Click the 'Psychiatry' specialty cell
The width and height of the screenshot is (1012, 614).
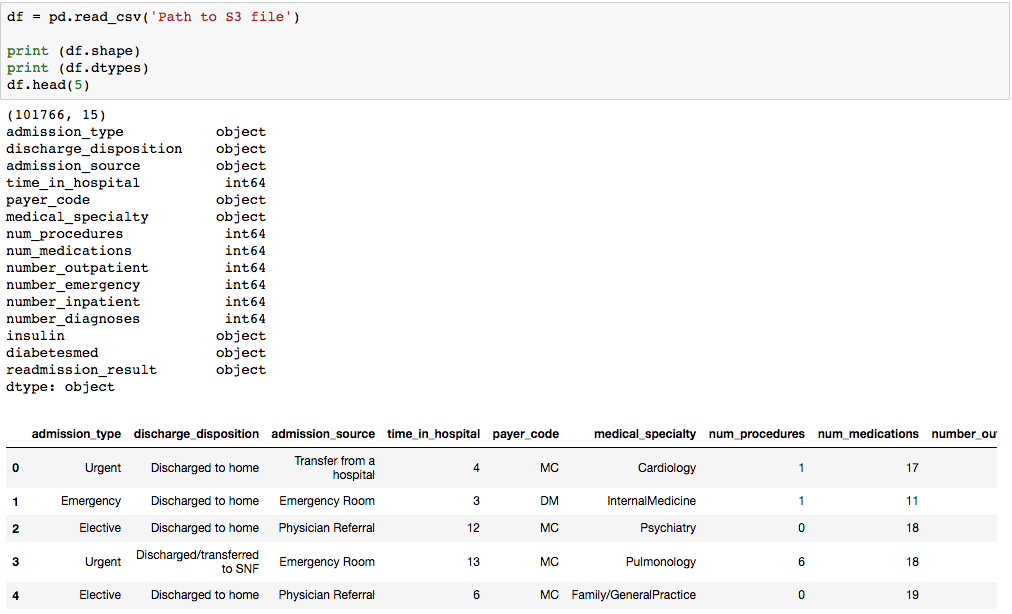668,527
